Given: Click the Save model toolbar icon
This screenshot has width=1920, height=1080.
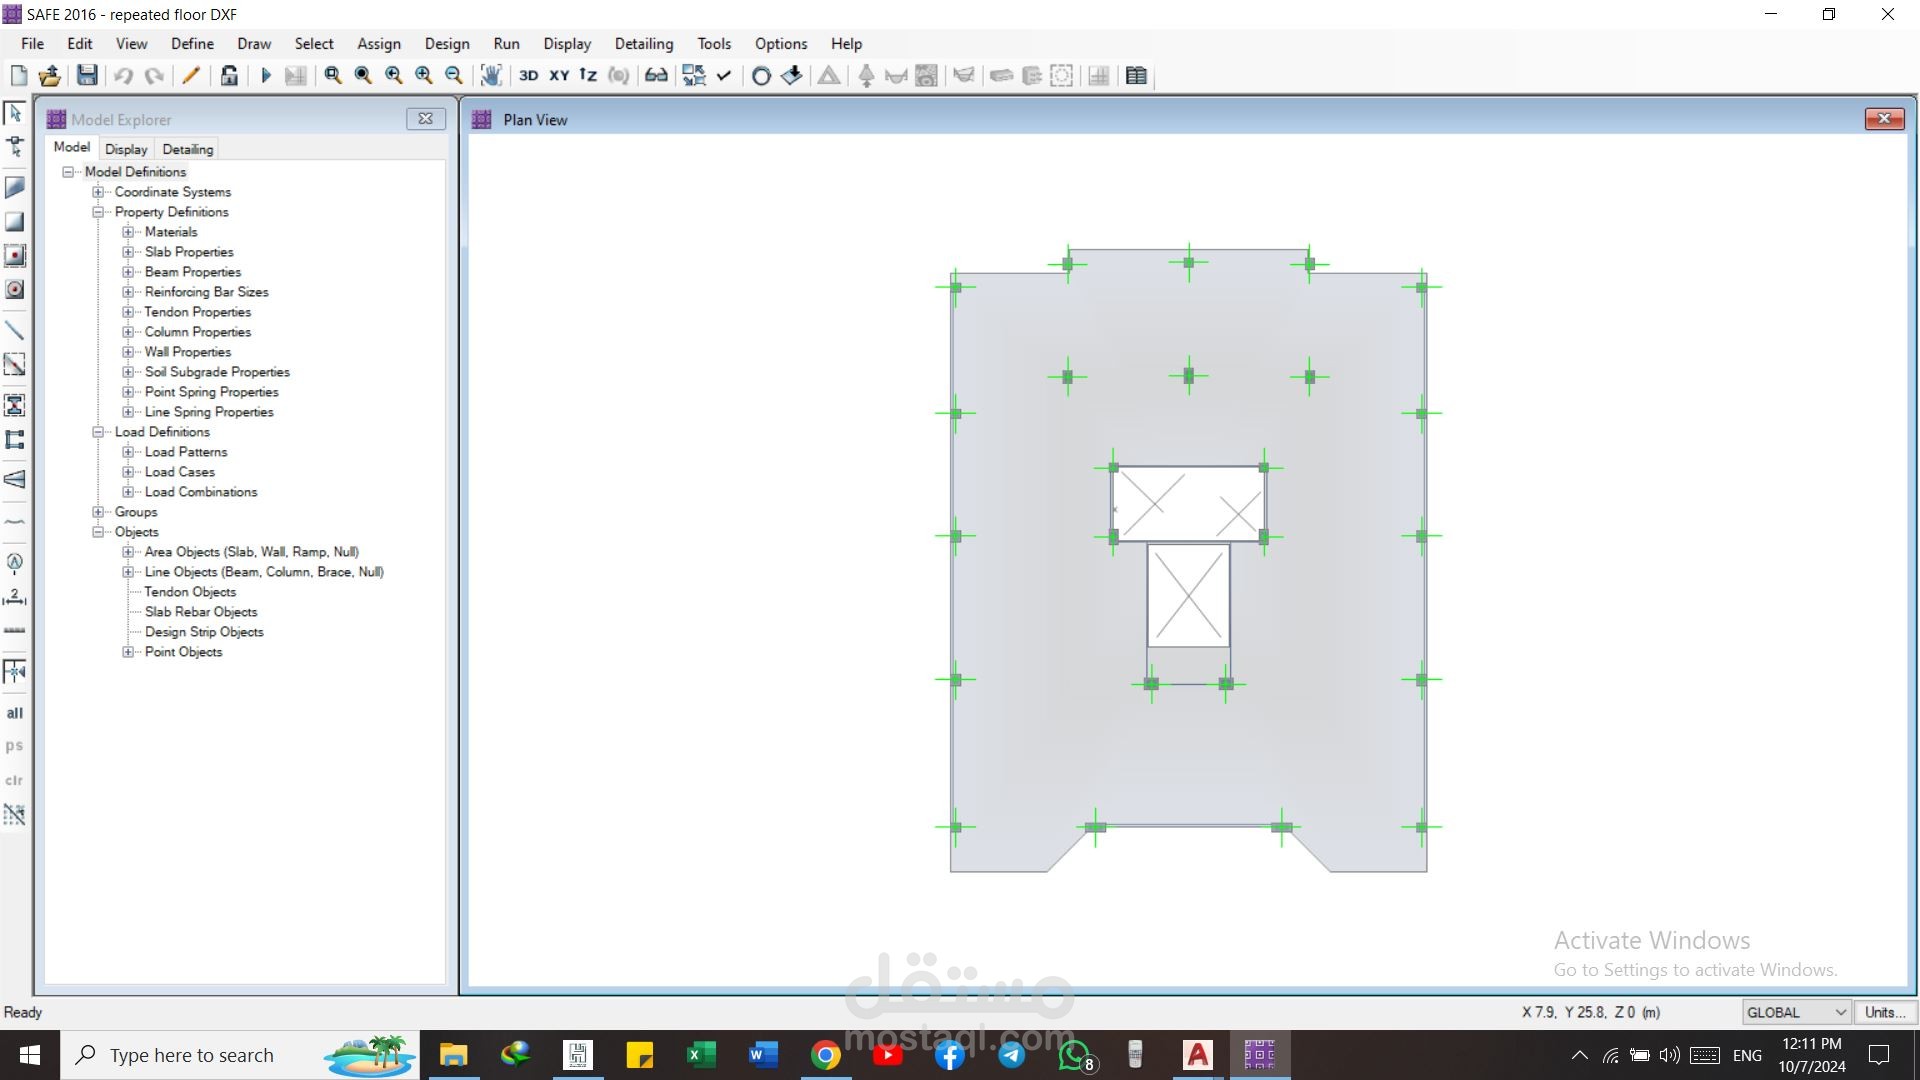Looking at the screenshot, I should pyautogui.click(x=87, y=75).
